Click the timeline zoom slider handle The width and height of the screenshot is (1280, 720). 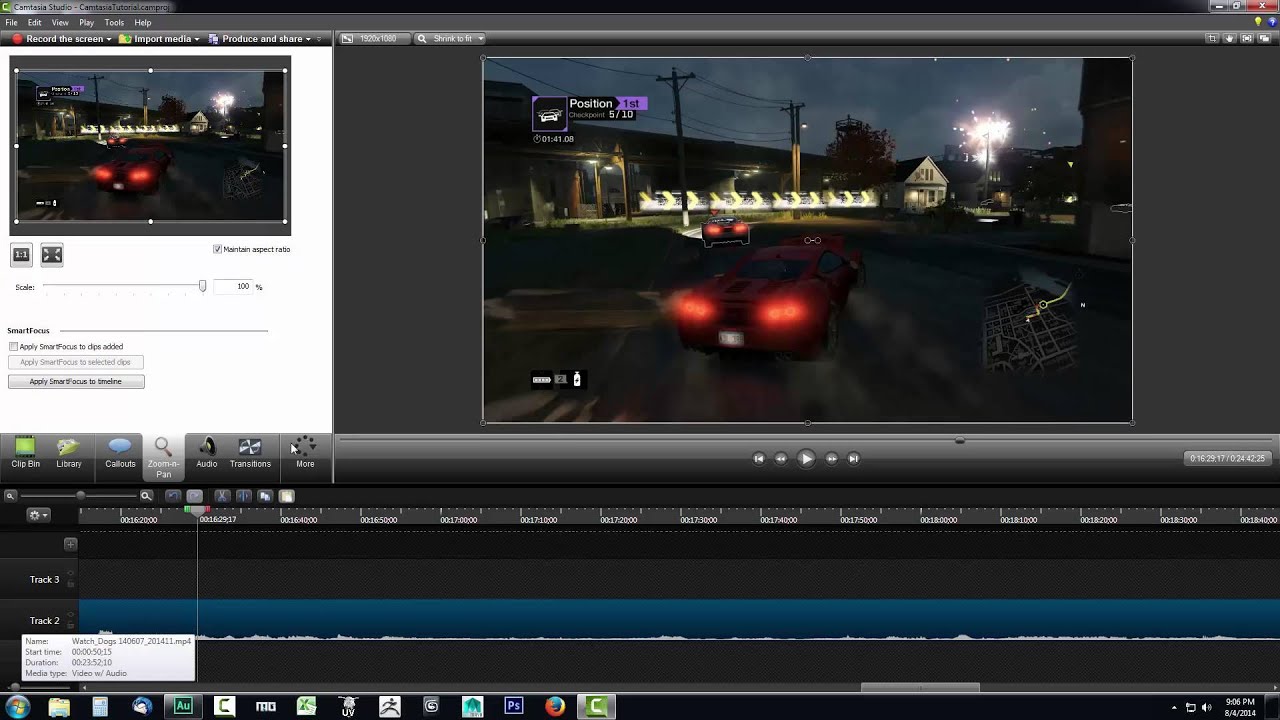click(x=80, y=496)
